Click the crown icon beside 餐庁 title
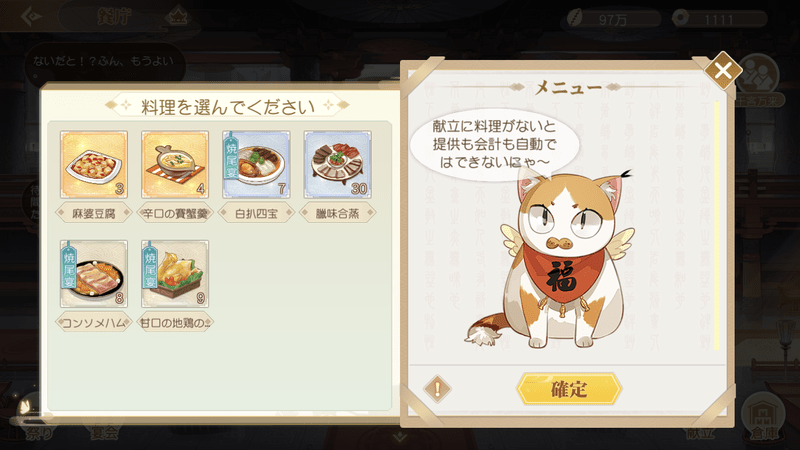 click(177, 17)
